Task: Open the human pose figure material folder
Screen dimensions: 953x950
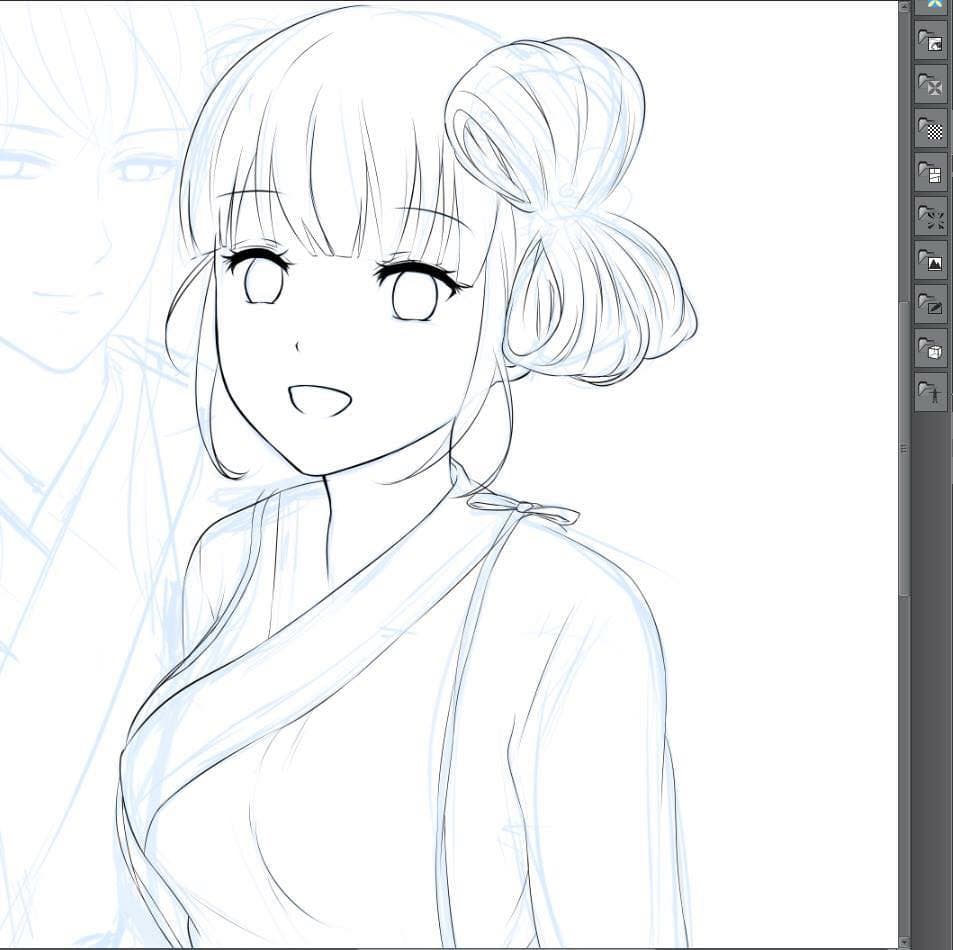Action: [x=931, y=392]
